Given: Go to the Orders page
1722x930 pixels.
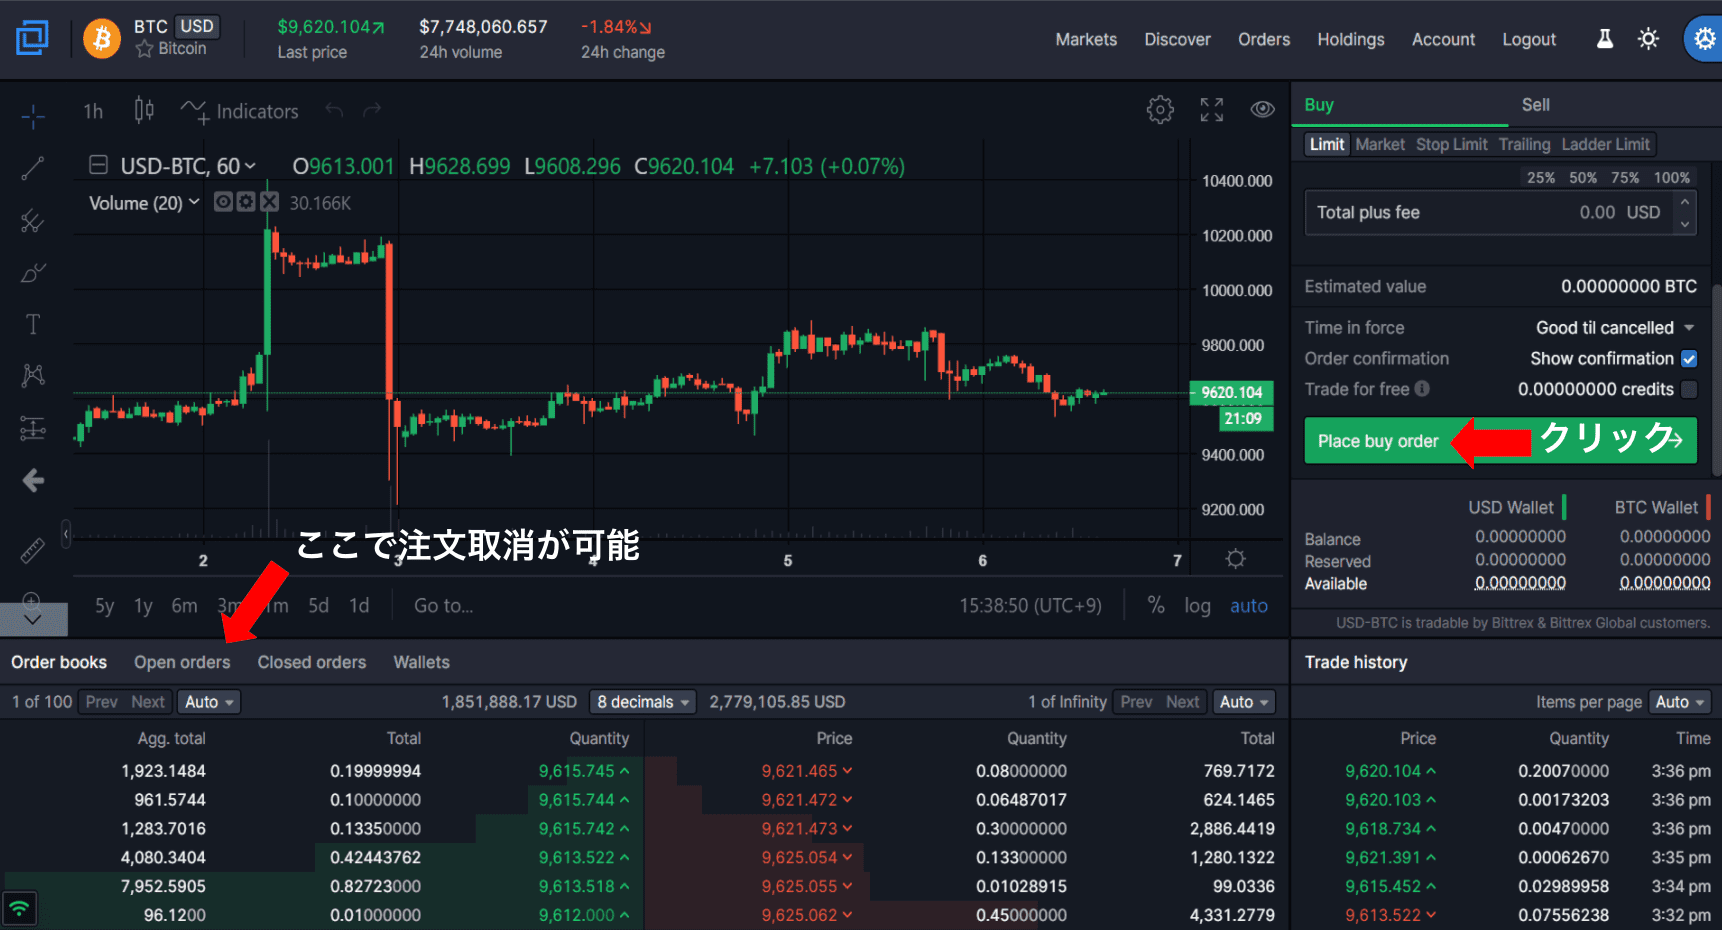Looking at the screenshot, I should click(x=1264, y=39).
